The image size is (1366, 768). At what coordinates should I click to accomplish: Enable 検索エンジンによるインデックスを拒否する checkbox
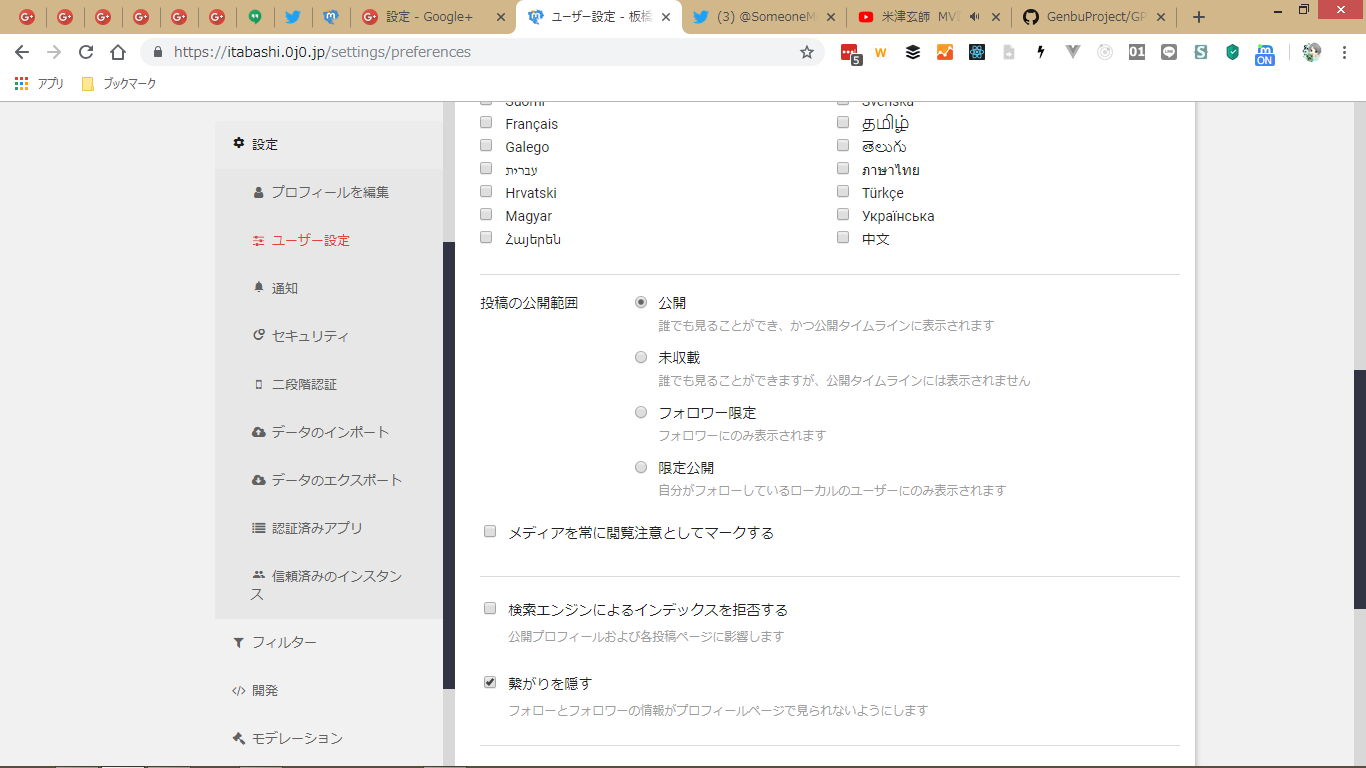point(490,608)
